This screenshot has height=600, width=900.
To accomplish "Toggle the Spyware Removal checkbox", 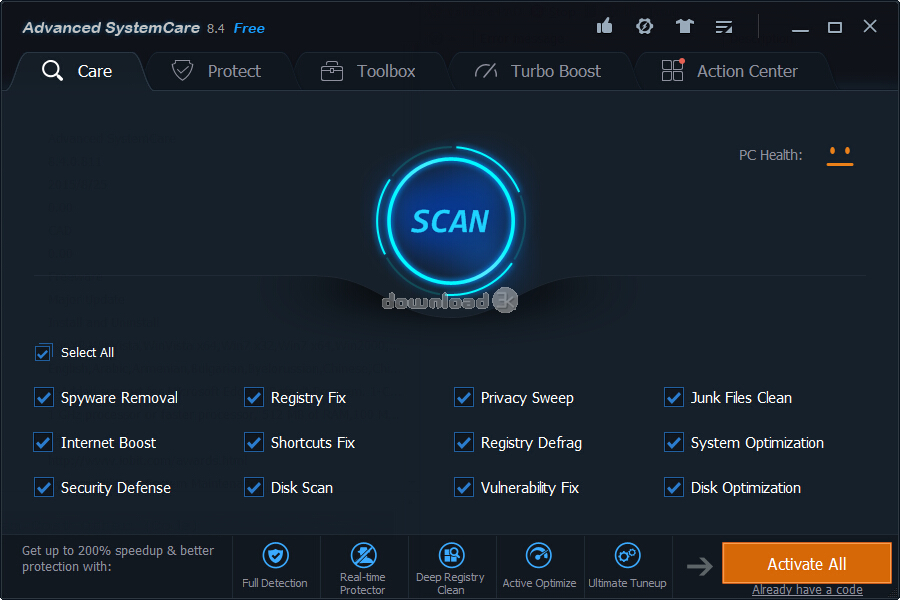I will [43, 398].
